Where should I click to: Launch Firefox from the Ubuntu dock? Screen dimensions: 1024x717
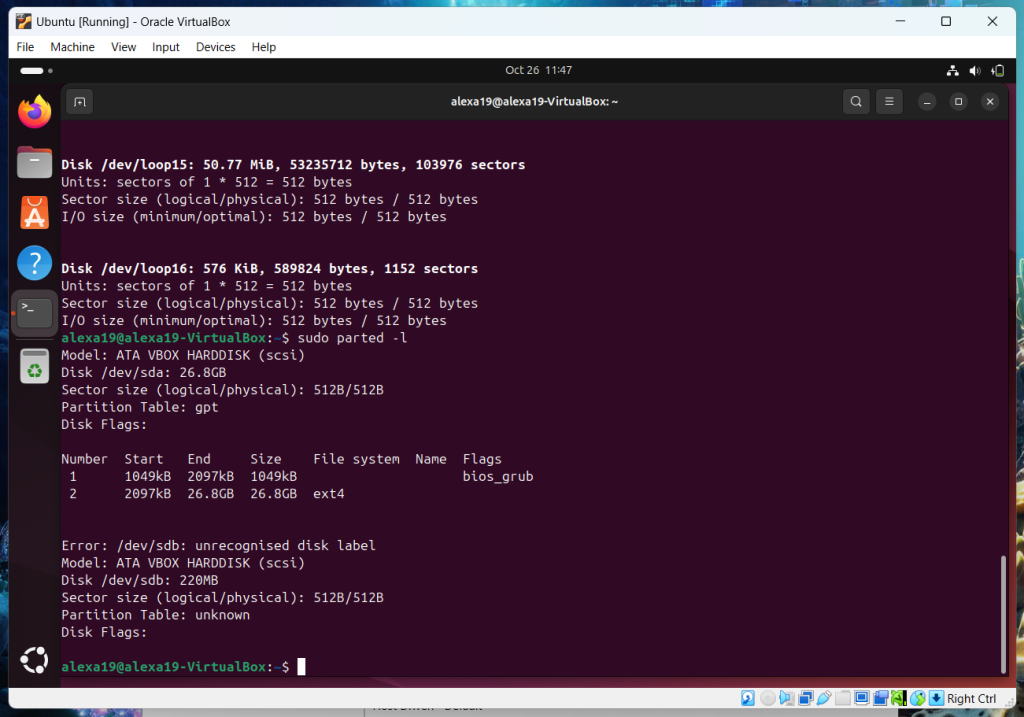tap(35, 112)
